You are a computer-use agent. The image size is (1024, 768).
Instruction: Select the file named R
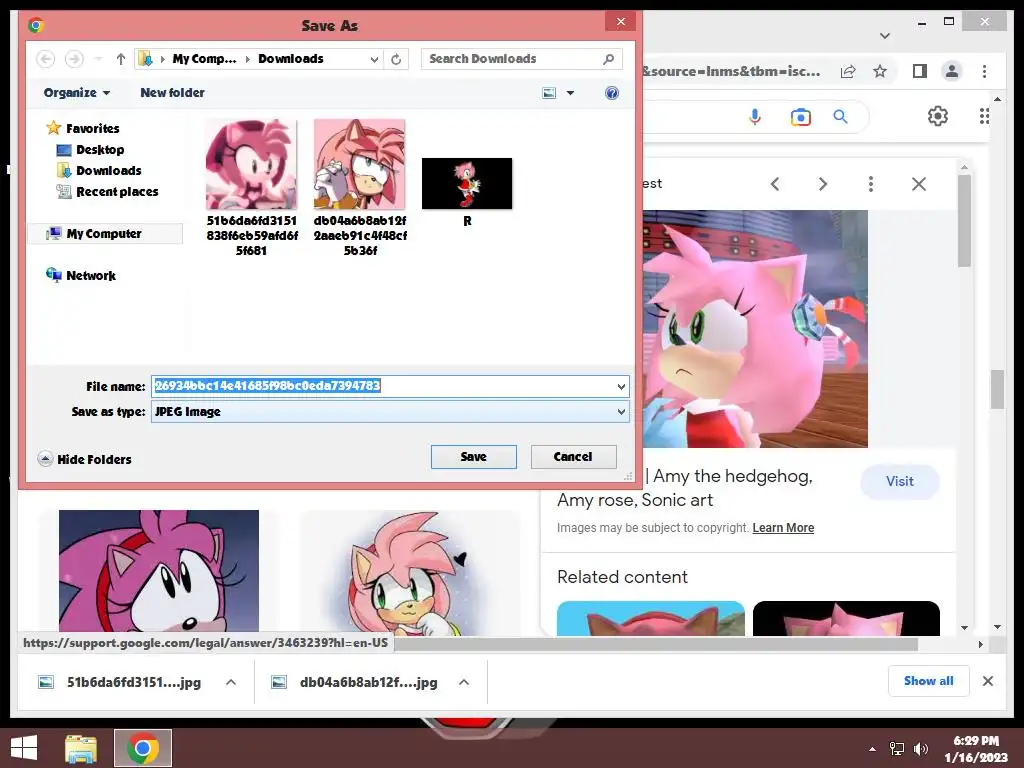[x=467, y=193]
